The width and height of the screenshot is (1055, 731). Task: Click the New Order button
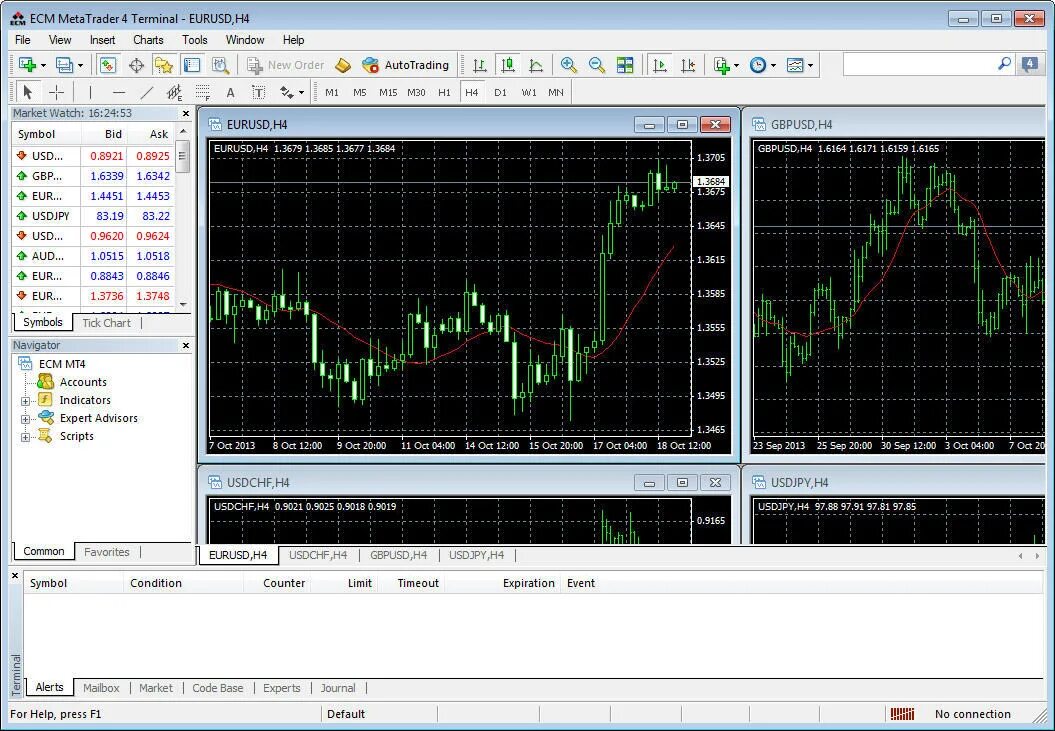pos(285,65)
